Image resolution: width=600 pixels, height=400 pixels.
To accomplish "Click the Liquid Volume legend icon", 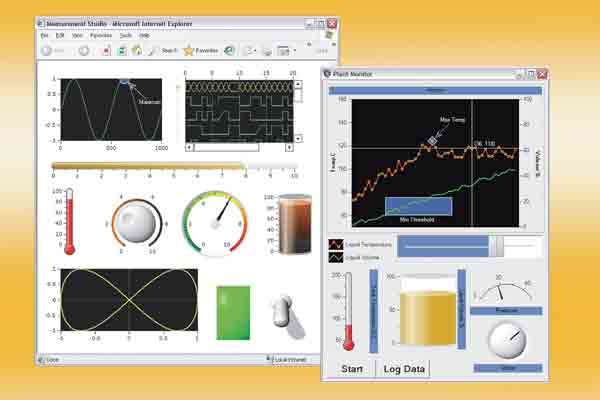I will (336, 257).
